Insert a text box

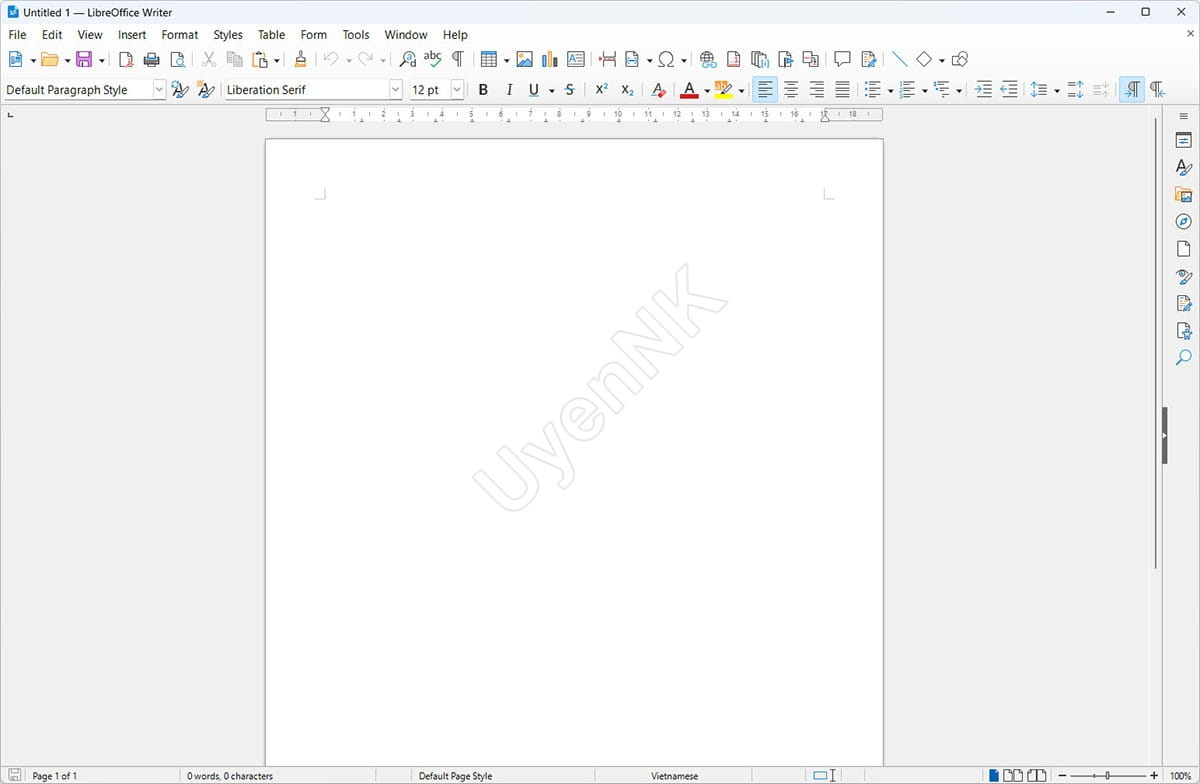coord(575,60)
